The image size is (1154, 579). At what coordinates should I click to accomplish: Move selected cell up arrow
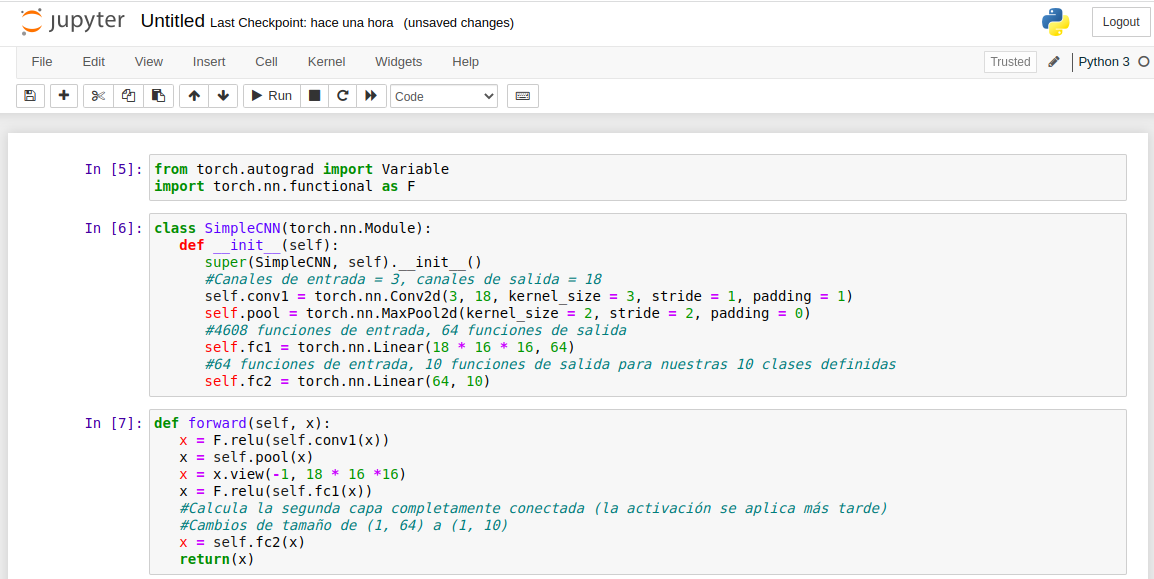(x=194, y=96)
